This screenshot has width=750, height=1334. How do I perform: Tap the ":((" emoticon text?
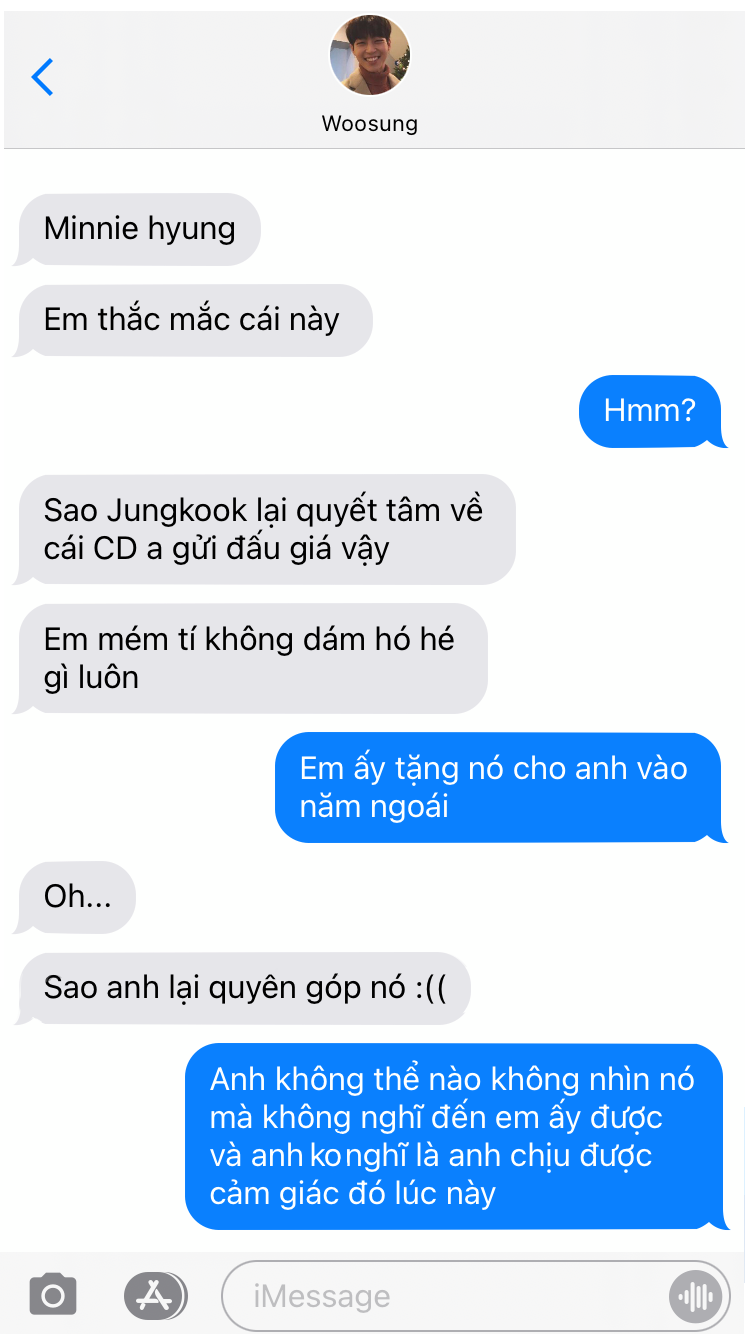click(x=430, y=988)
